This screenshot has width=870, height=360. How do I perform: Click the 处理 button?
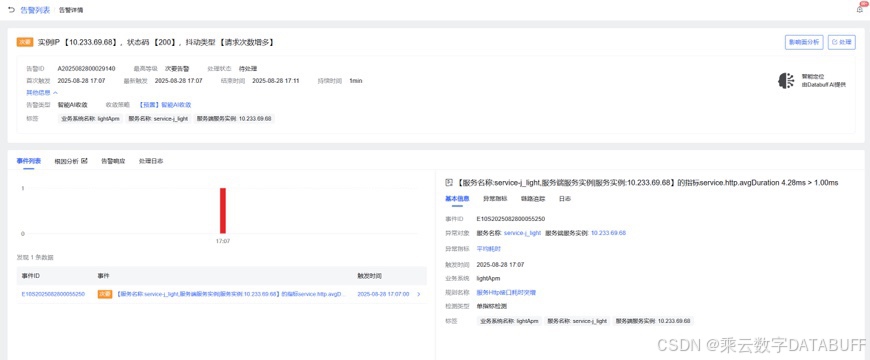842,42
